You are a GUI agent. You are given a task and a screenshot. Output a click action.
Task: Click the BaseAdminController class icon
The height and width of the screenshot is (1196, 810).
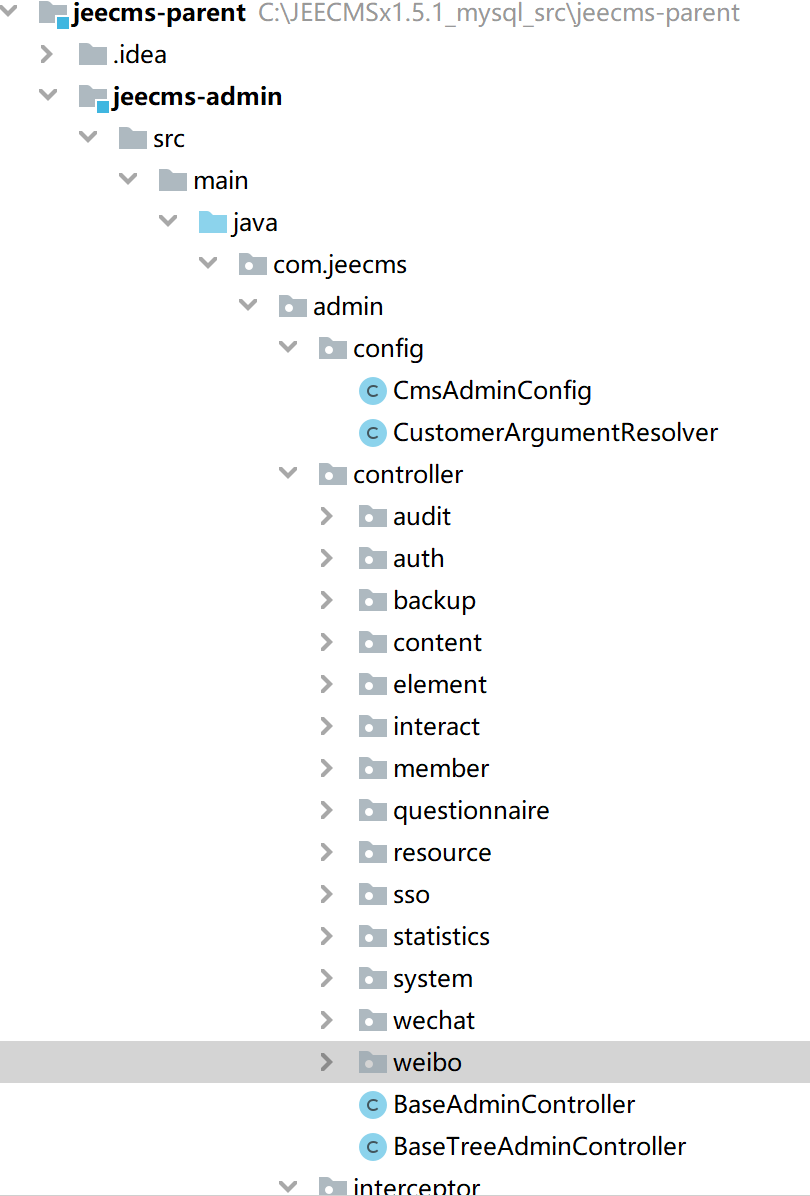pos(372,1105)
